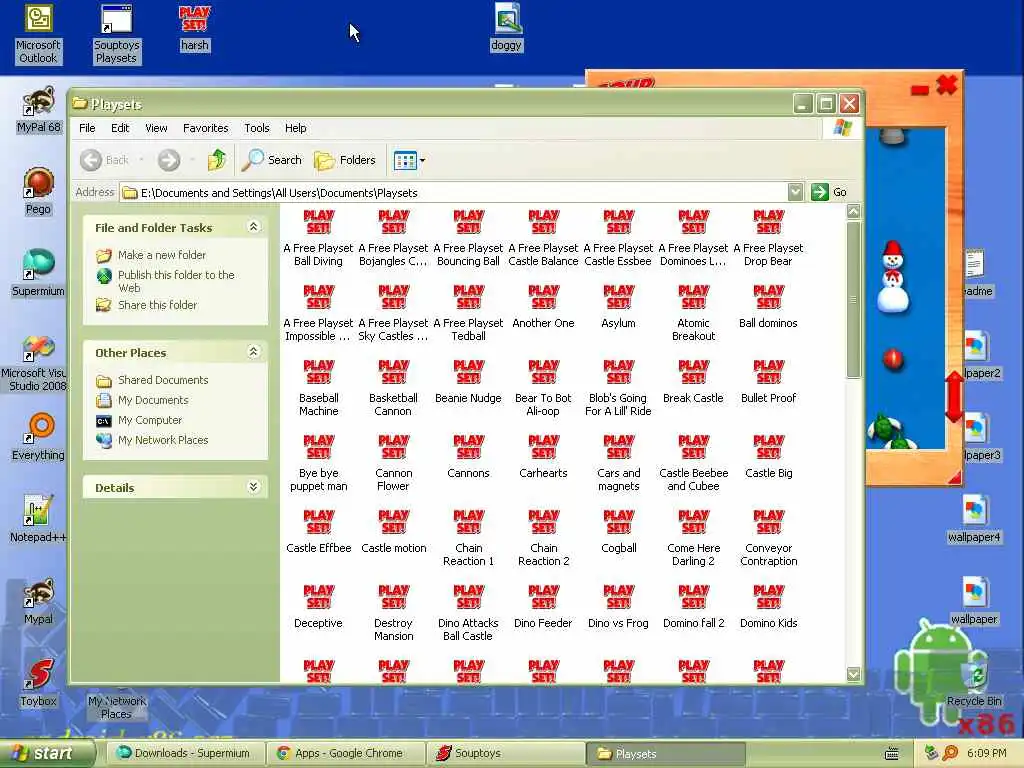Collapse the Other Places panel
Viewport: 1024px width, 768px height.
pyautogui.click(x=253, y=352)
